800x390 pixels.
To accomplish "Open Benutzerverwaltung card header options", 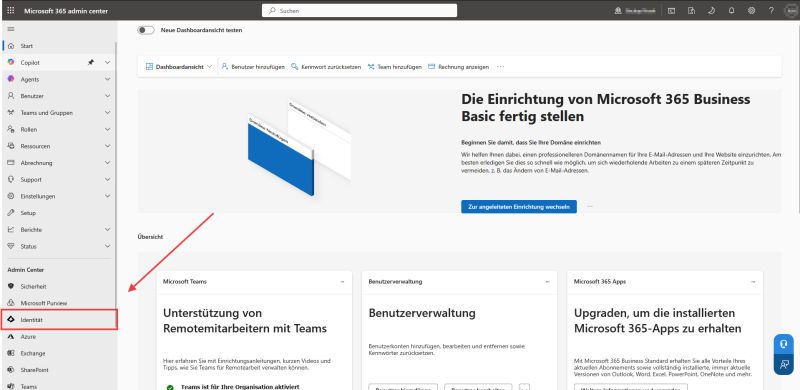I will pyautogui.click(x=547, y=282).
